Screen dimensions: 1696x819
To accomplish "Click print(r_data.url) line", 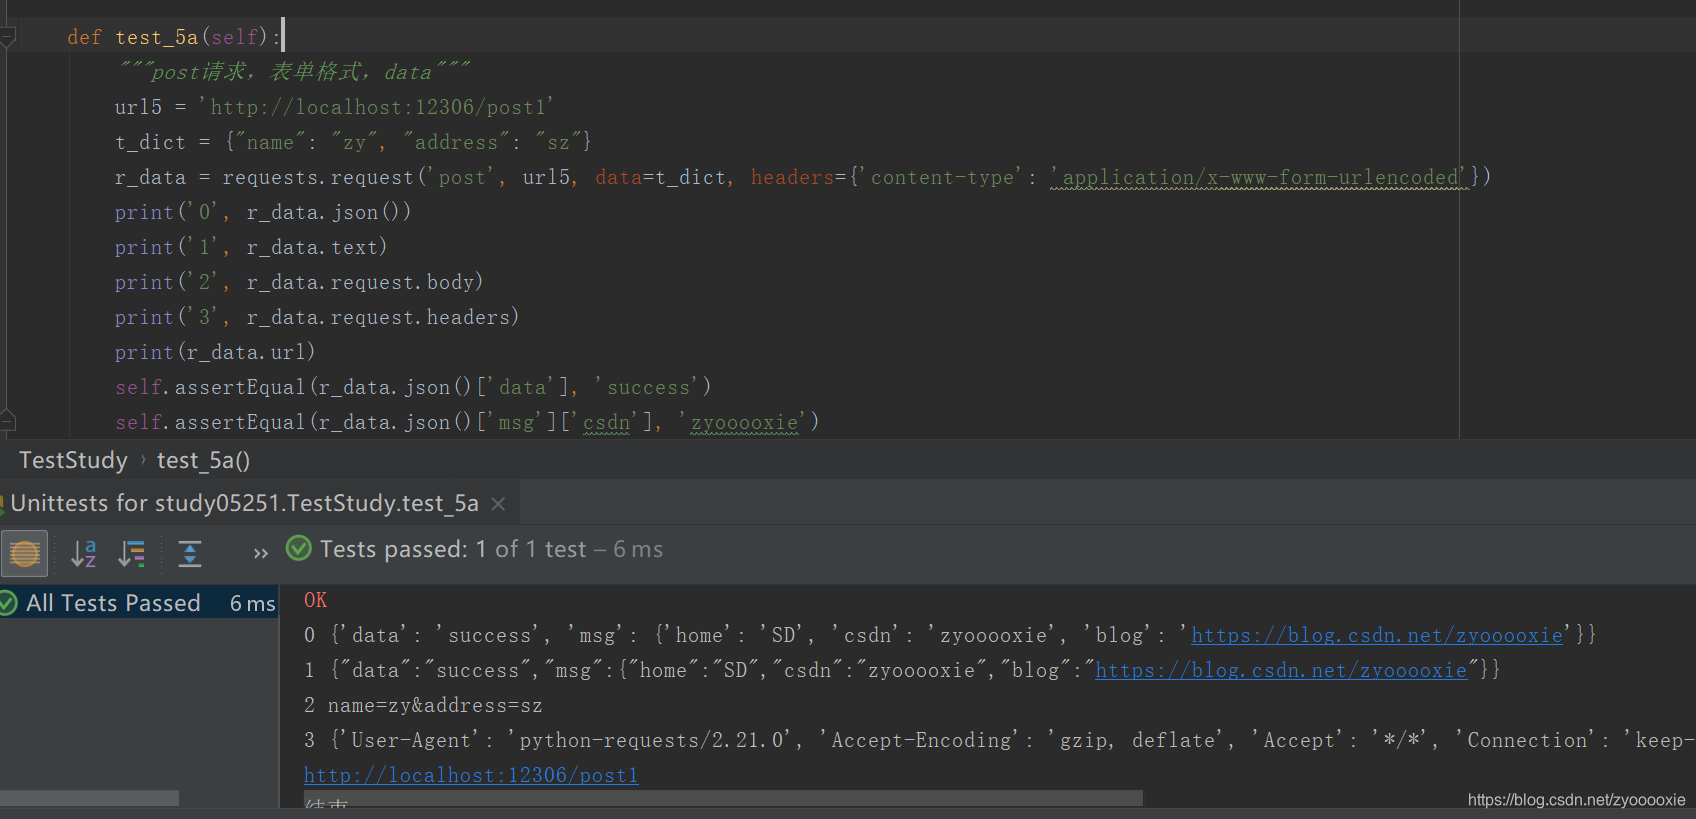I will 215,352.
